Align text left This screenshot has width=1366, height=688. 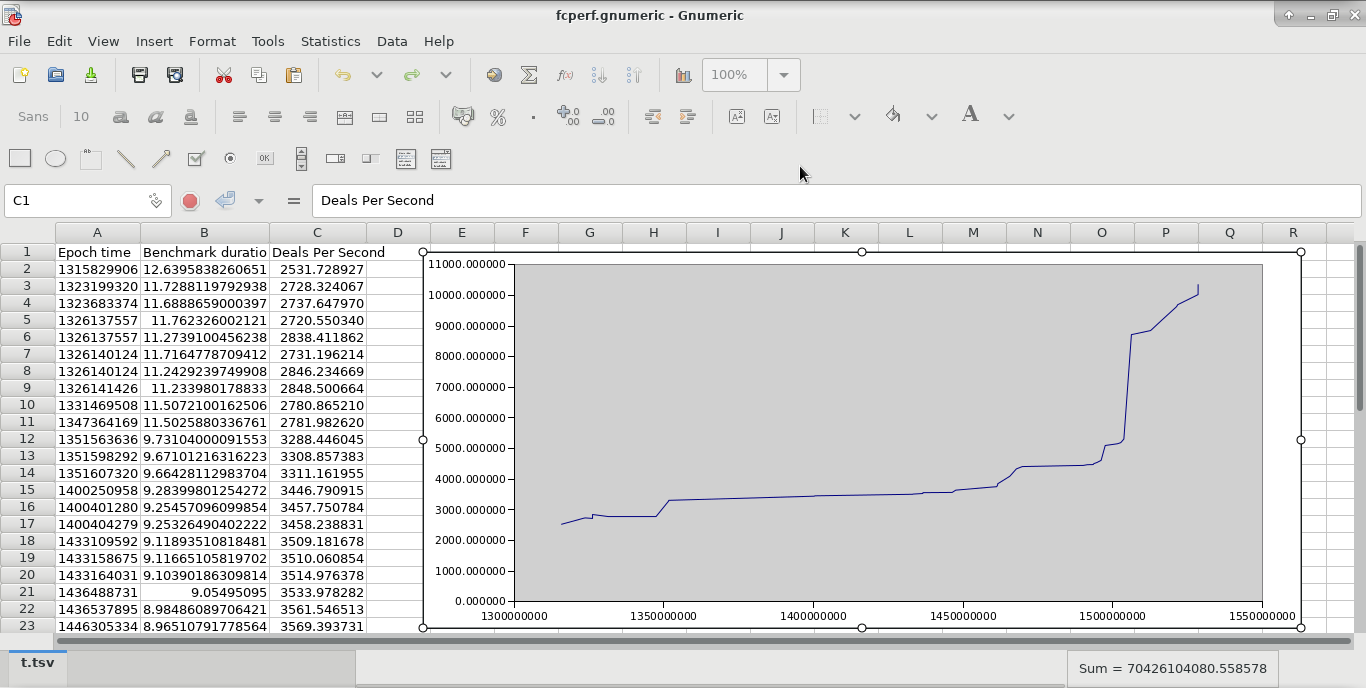pyautogui.click(x=239, y=117)
